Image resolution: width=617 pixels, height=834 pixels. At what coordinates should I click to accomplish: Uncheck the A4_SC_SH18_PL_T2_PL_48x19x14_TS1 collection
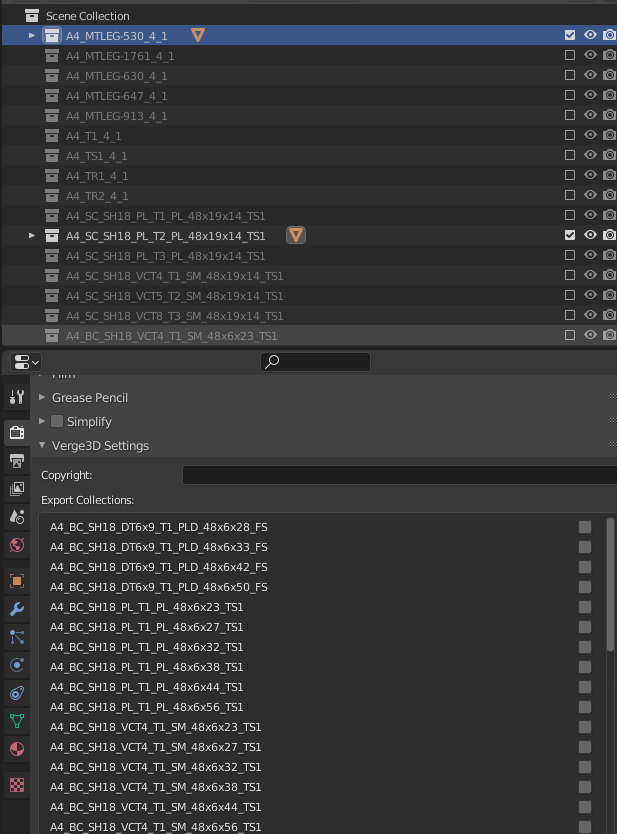click(x=570, y=235)
